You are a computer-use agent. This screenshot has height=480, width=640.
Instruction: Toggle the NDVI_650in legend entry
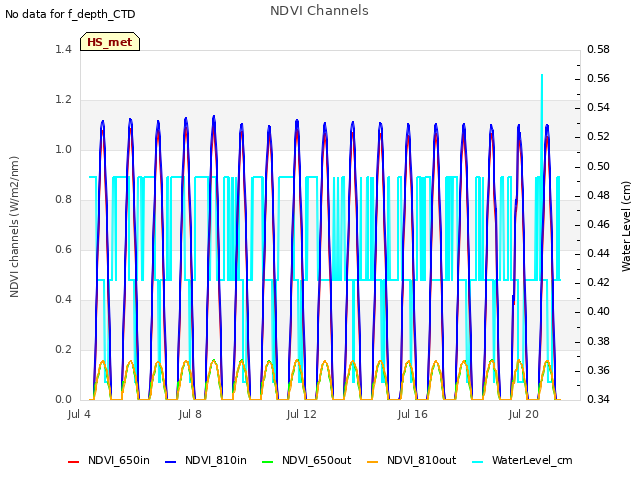(x=109, y=461)
